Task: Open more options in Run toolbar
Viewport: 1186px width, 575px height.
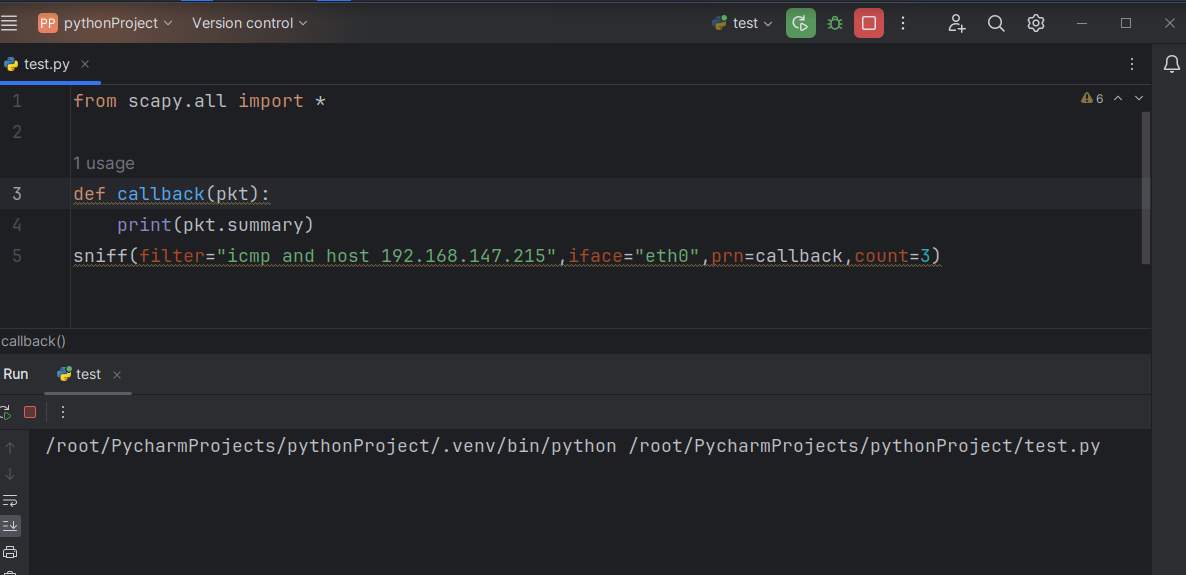Action: (63, 412)
